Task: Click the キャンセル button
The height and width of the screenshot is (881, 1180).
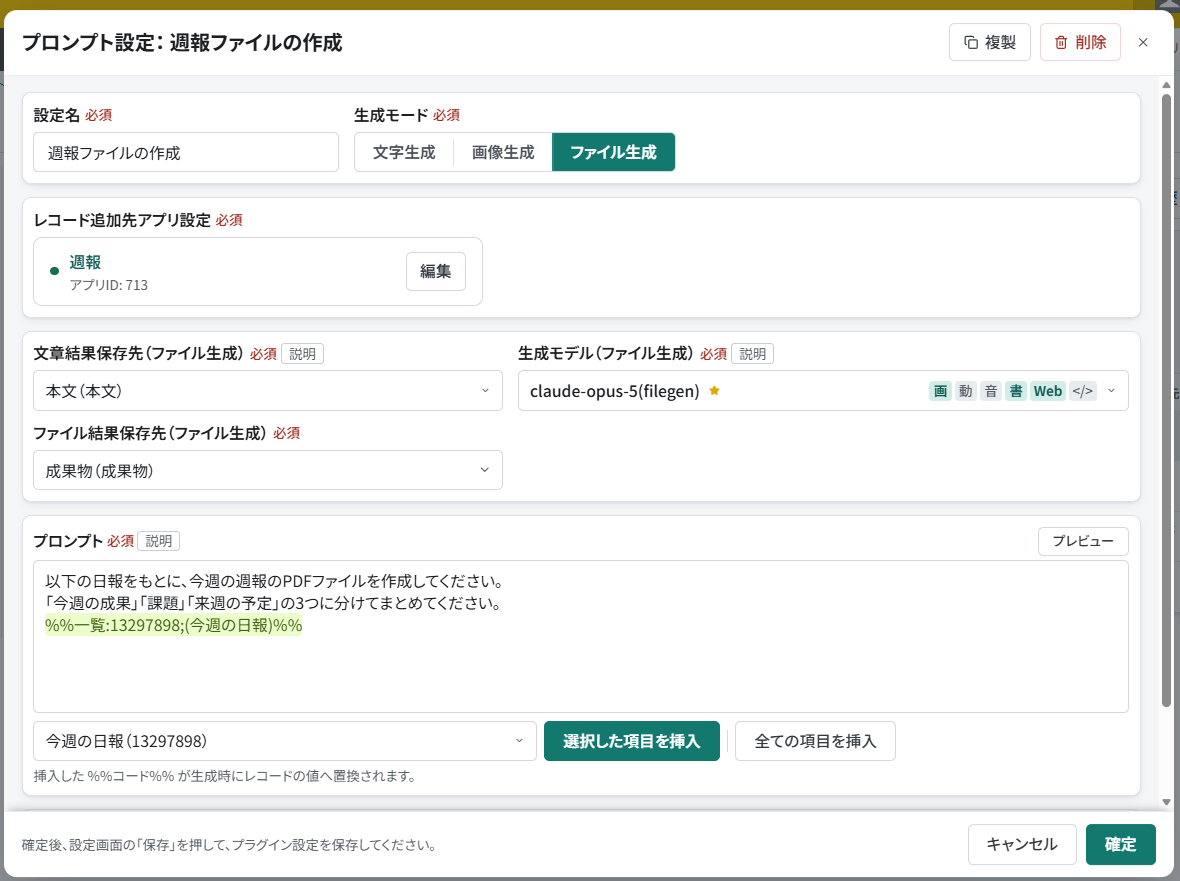Action: [1022, 844]
